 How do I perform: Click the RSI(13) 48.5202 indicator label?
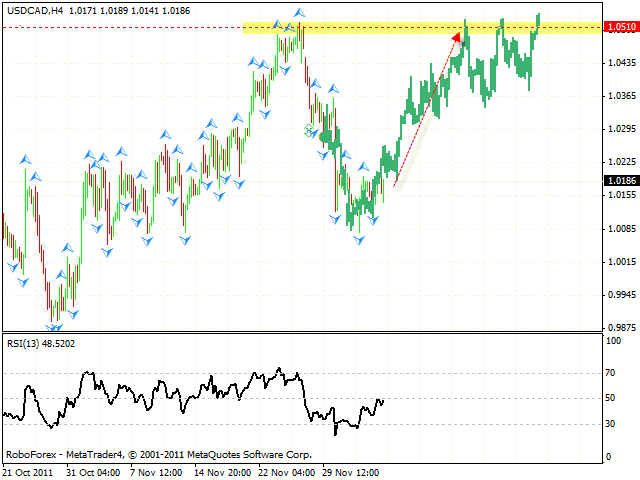[x=42, y=343]
